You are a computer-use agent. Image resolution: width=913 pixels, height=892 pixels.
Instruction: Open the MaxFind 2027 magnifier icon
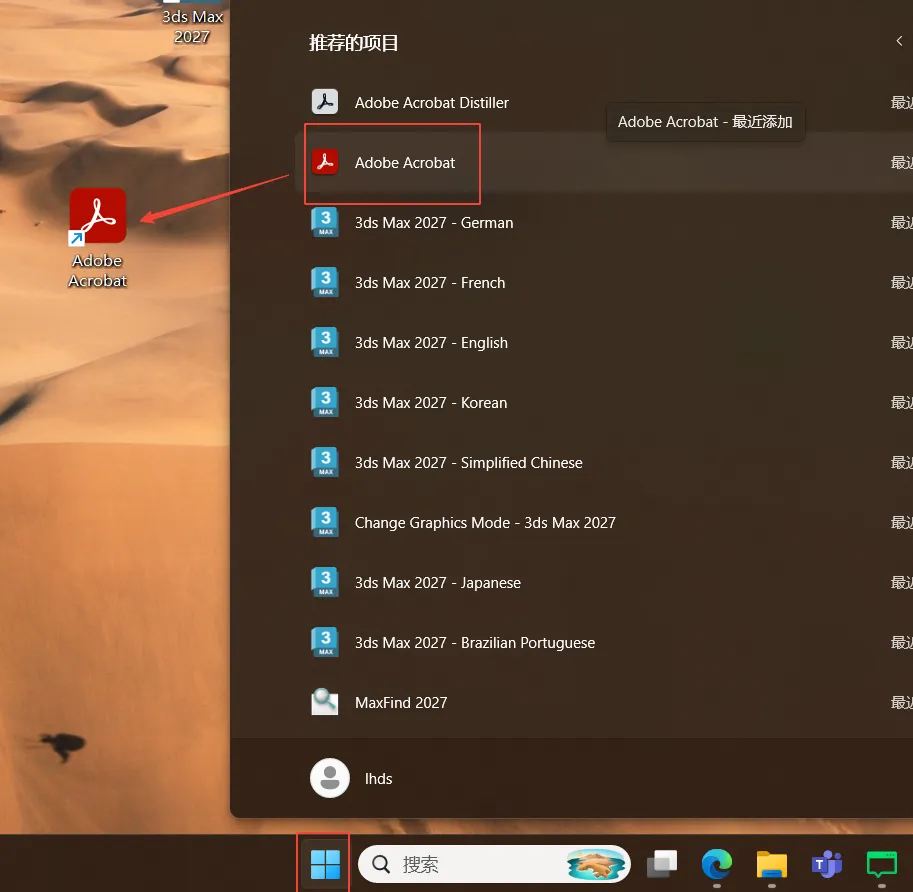(x=325, y=702)
